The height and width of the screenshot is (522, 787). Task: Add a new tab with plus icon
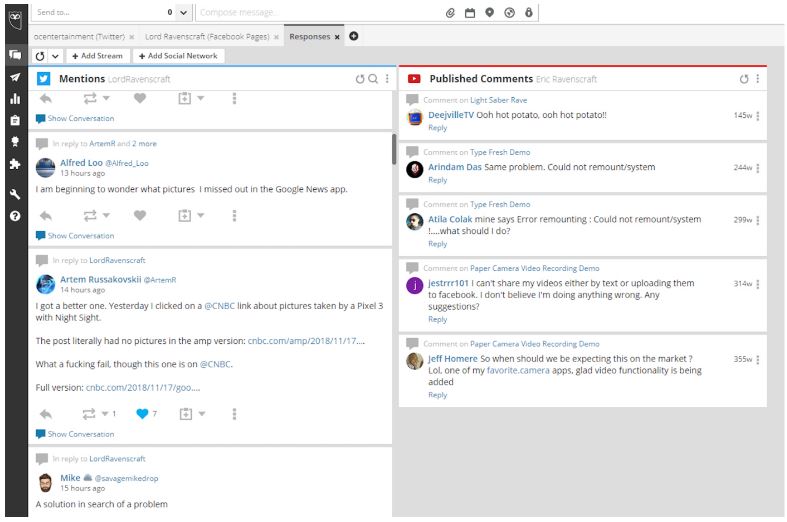pos(354,36)
